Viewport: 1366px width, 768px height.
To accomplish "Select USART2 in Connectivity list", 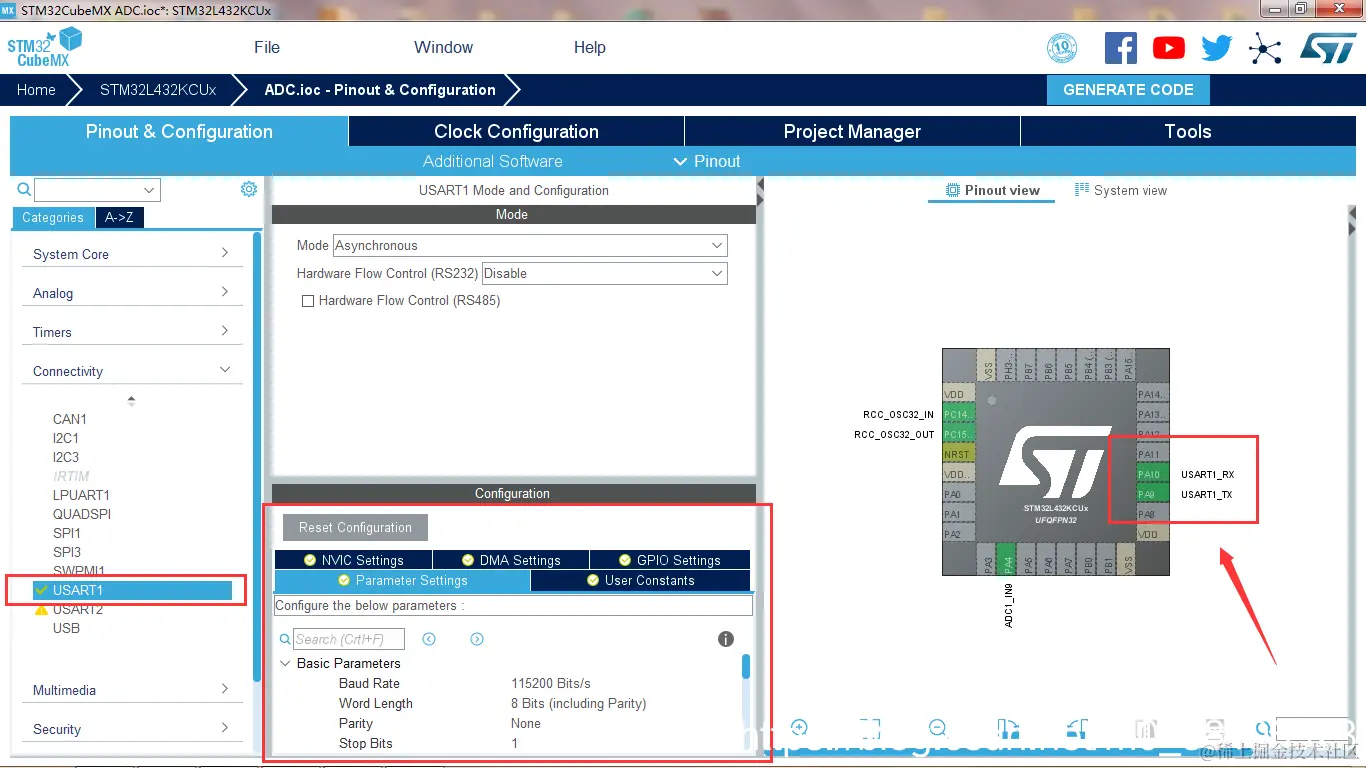I will pyautogui.click(x=78, y=609).
